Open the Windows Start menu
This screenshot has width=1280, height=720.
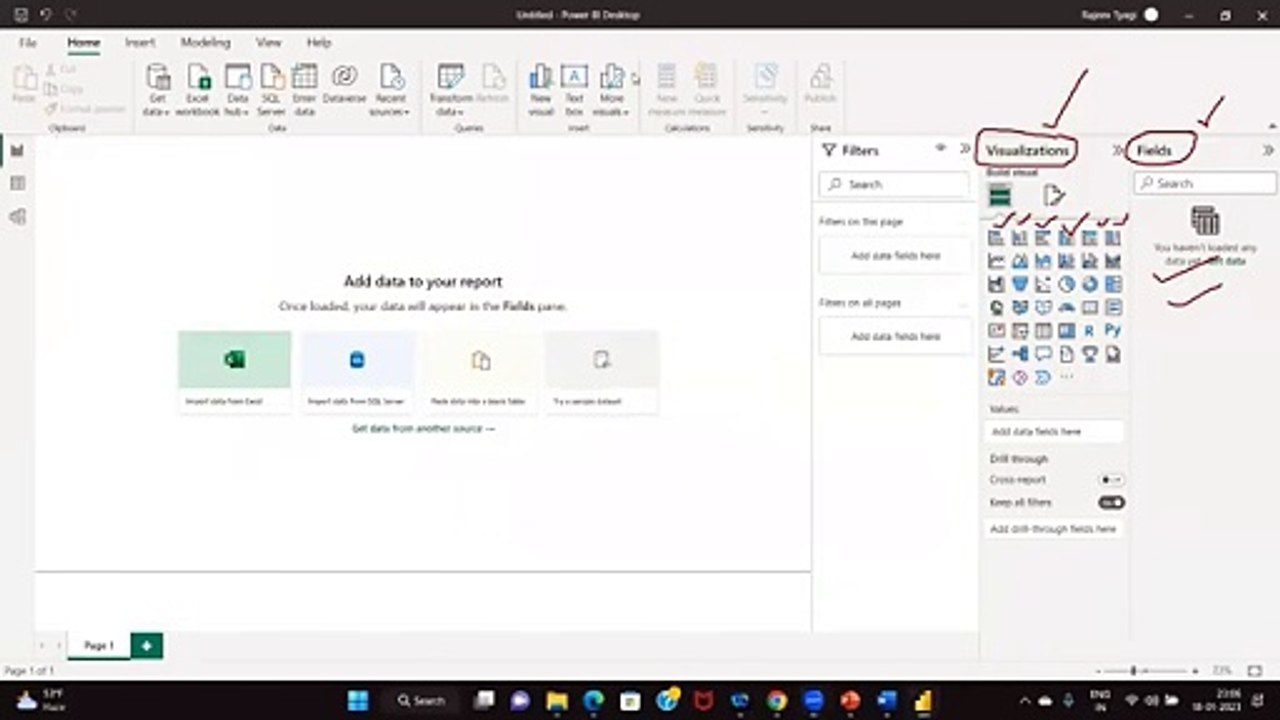(x=358, y=701)
